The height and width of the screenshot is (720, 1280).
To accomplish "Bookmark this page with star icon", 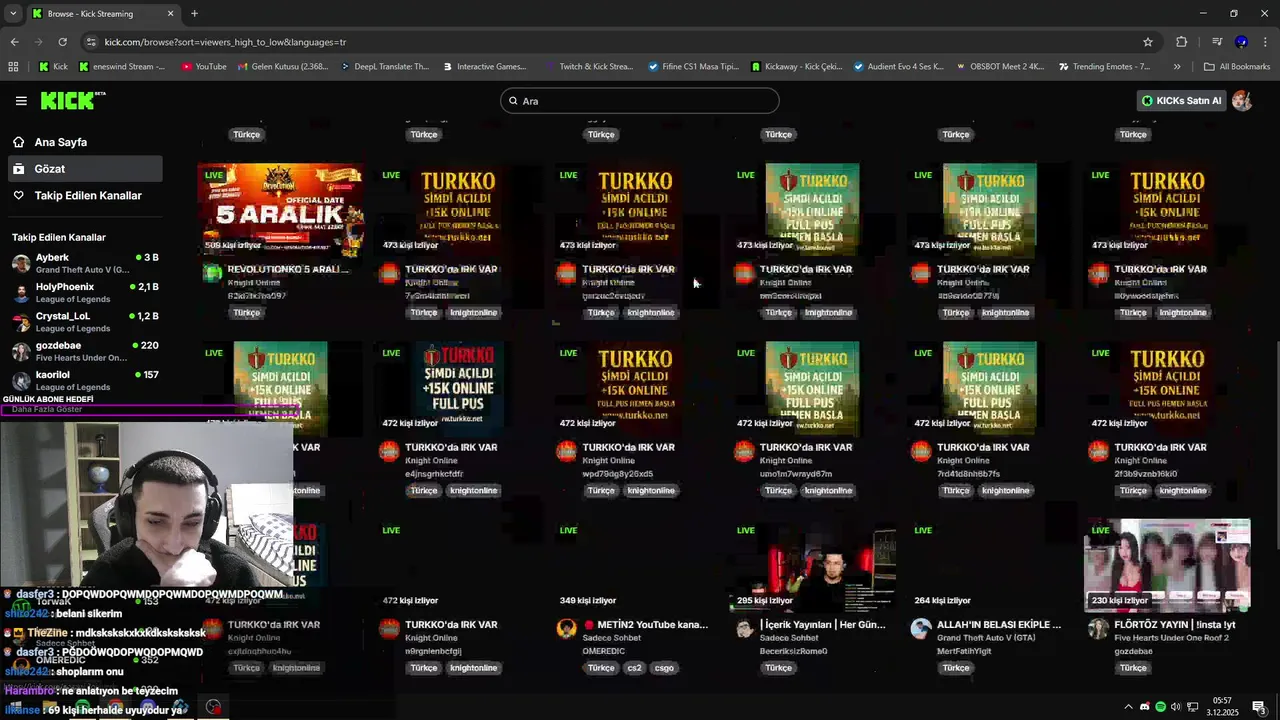I will tap(1148, 42).
